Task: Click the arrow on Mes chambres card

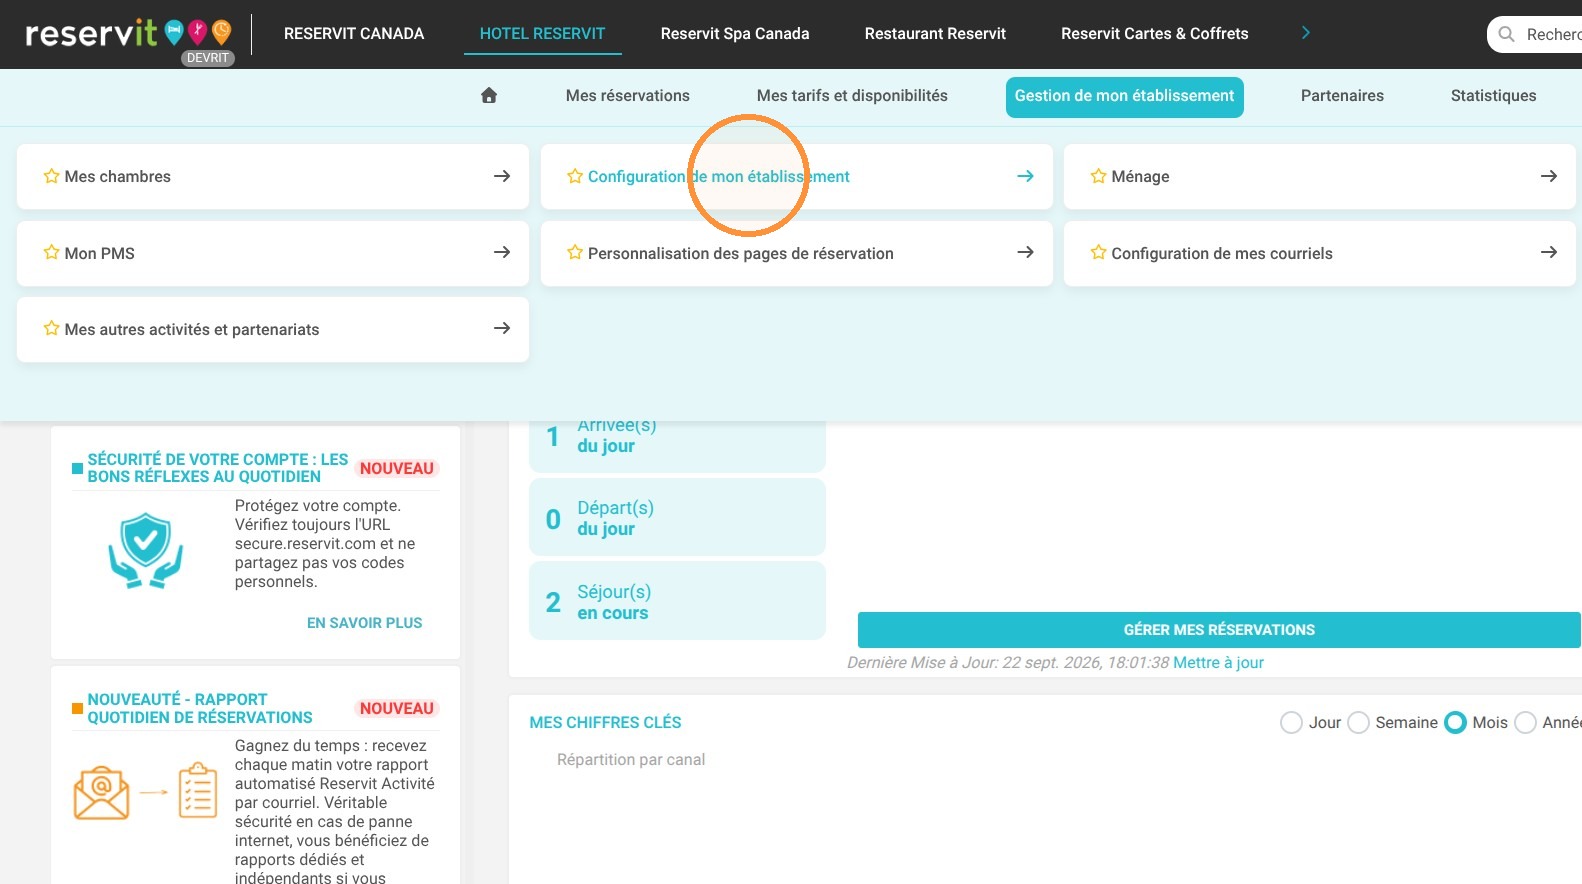Action: click(x=502, y=176)
